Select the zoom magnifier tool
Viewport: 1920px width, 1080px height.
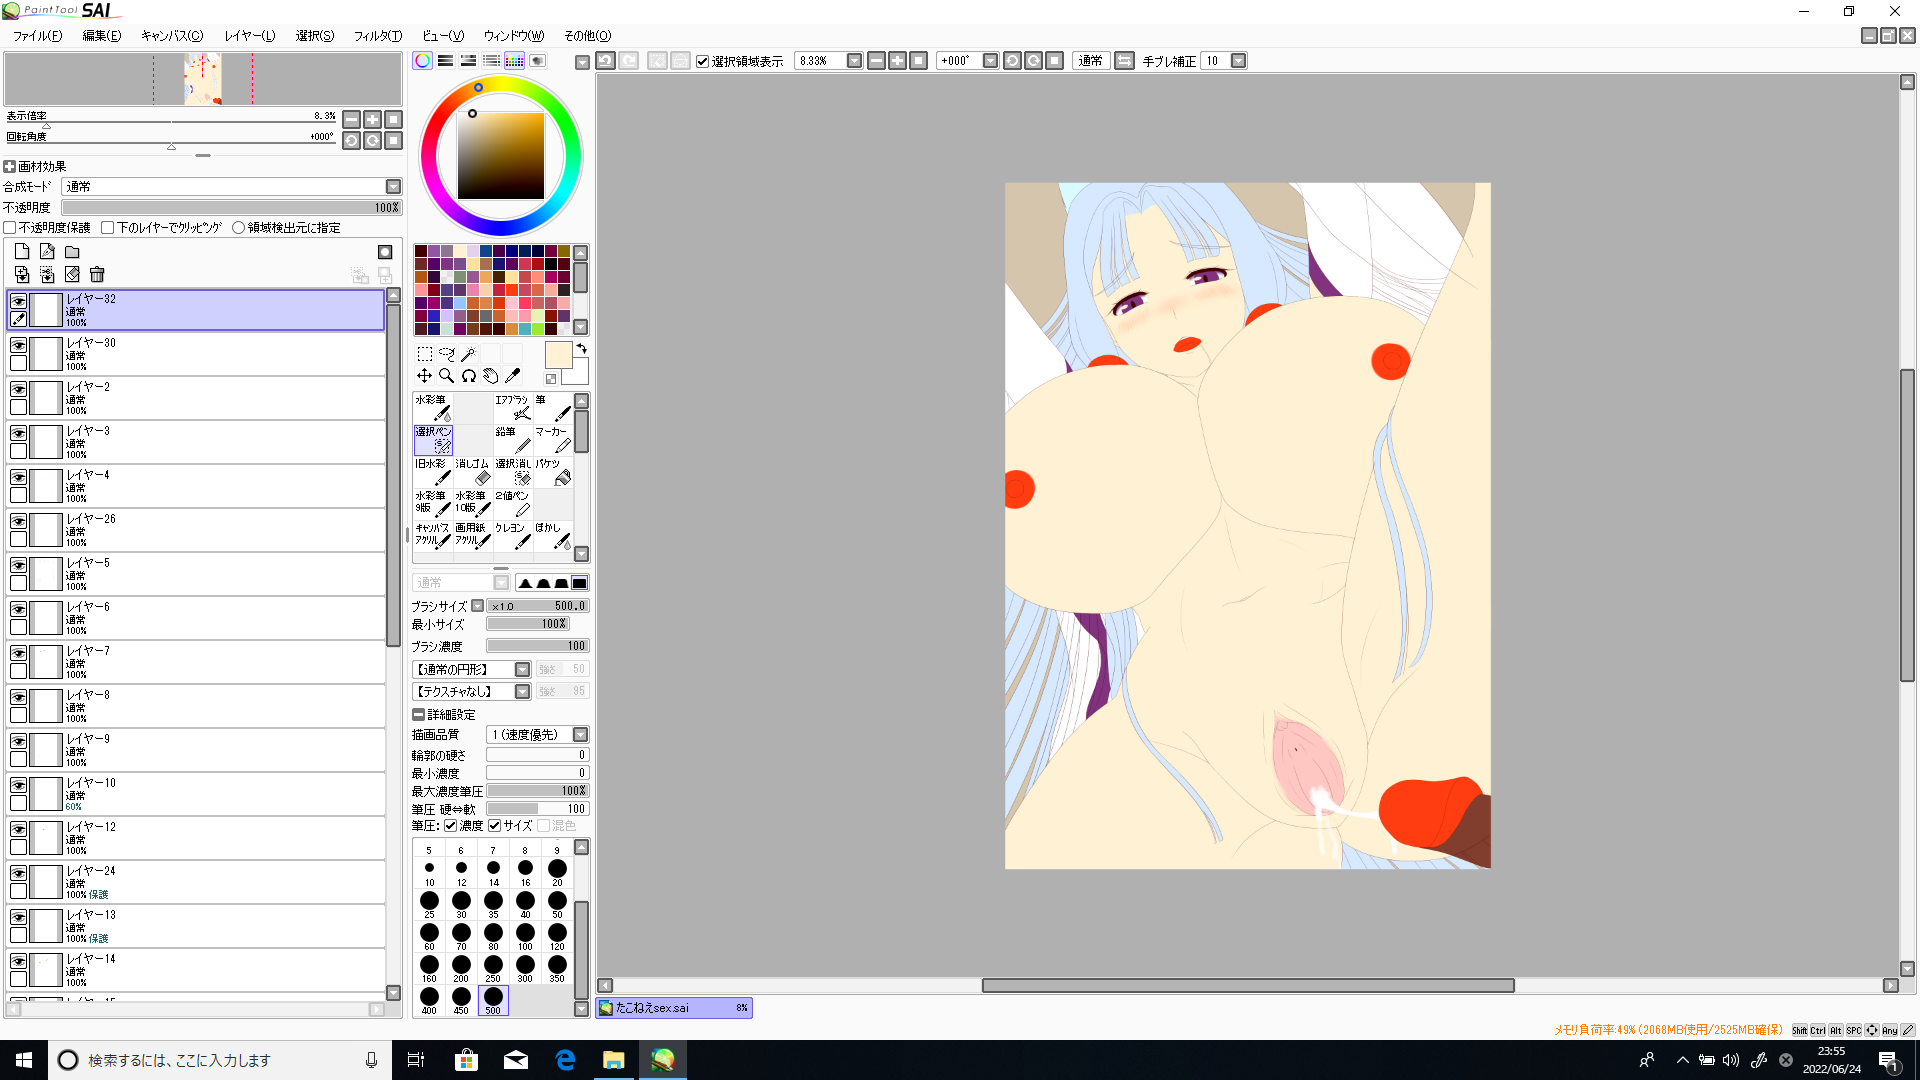tap(447, 376)
